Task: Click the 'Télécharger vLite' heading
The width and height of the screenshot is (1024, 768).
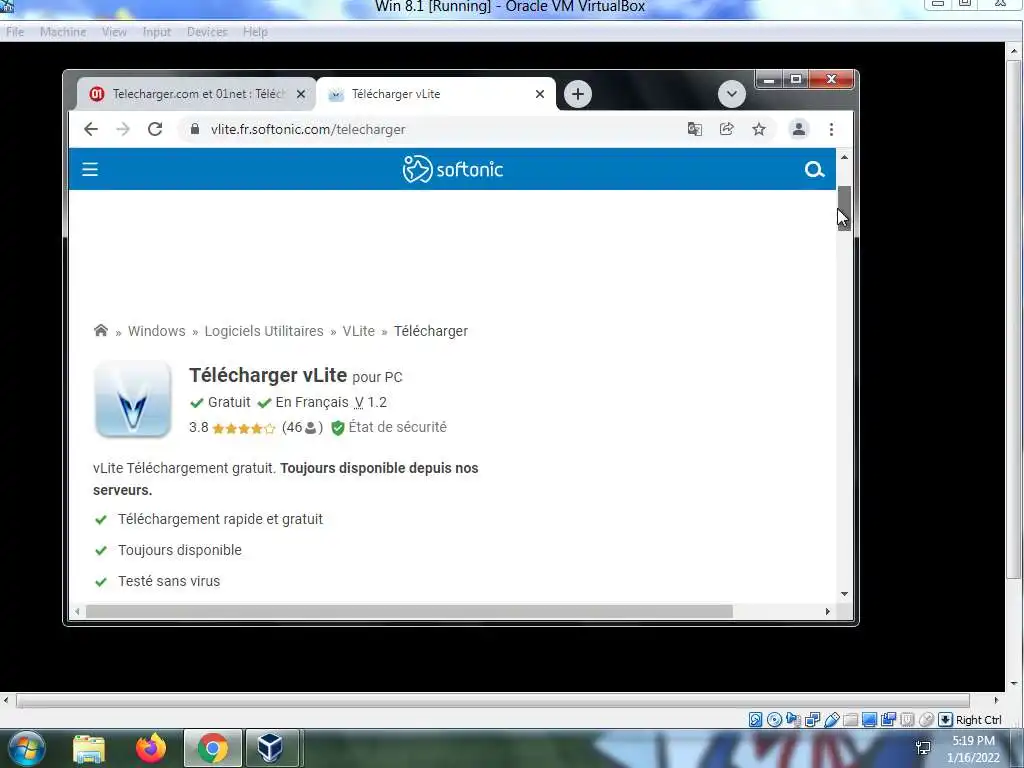Action: [268, 376]
